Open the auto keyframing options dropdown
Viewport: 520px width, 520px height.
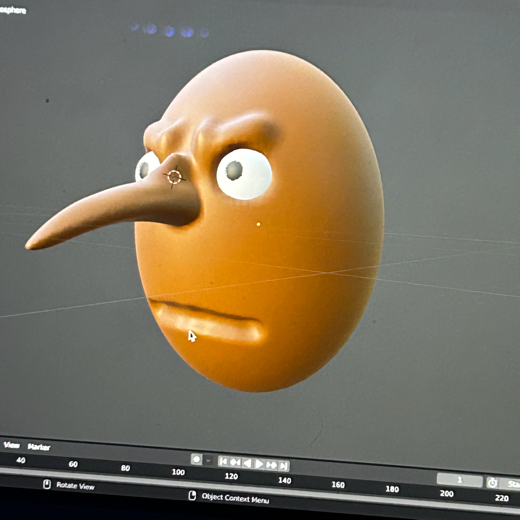coord(208,461)
